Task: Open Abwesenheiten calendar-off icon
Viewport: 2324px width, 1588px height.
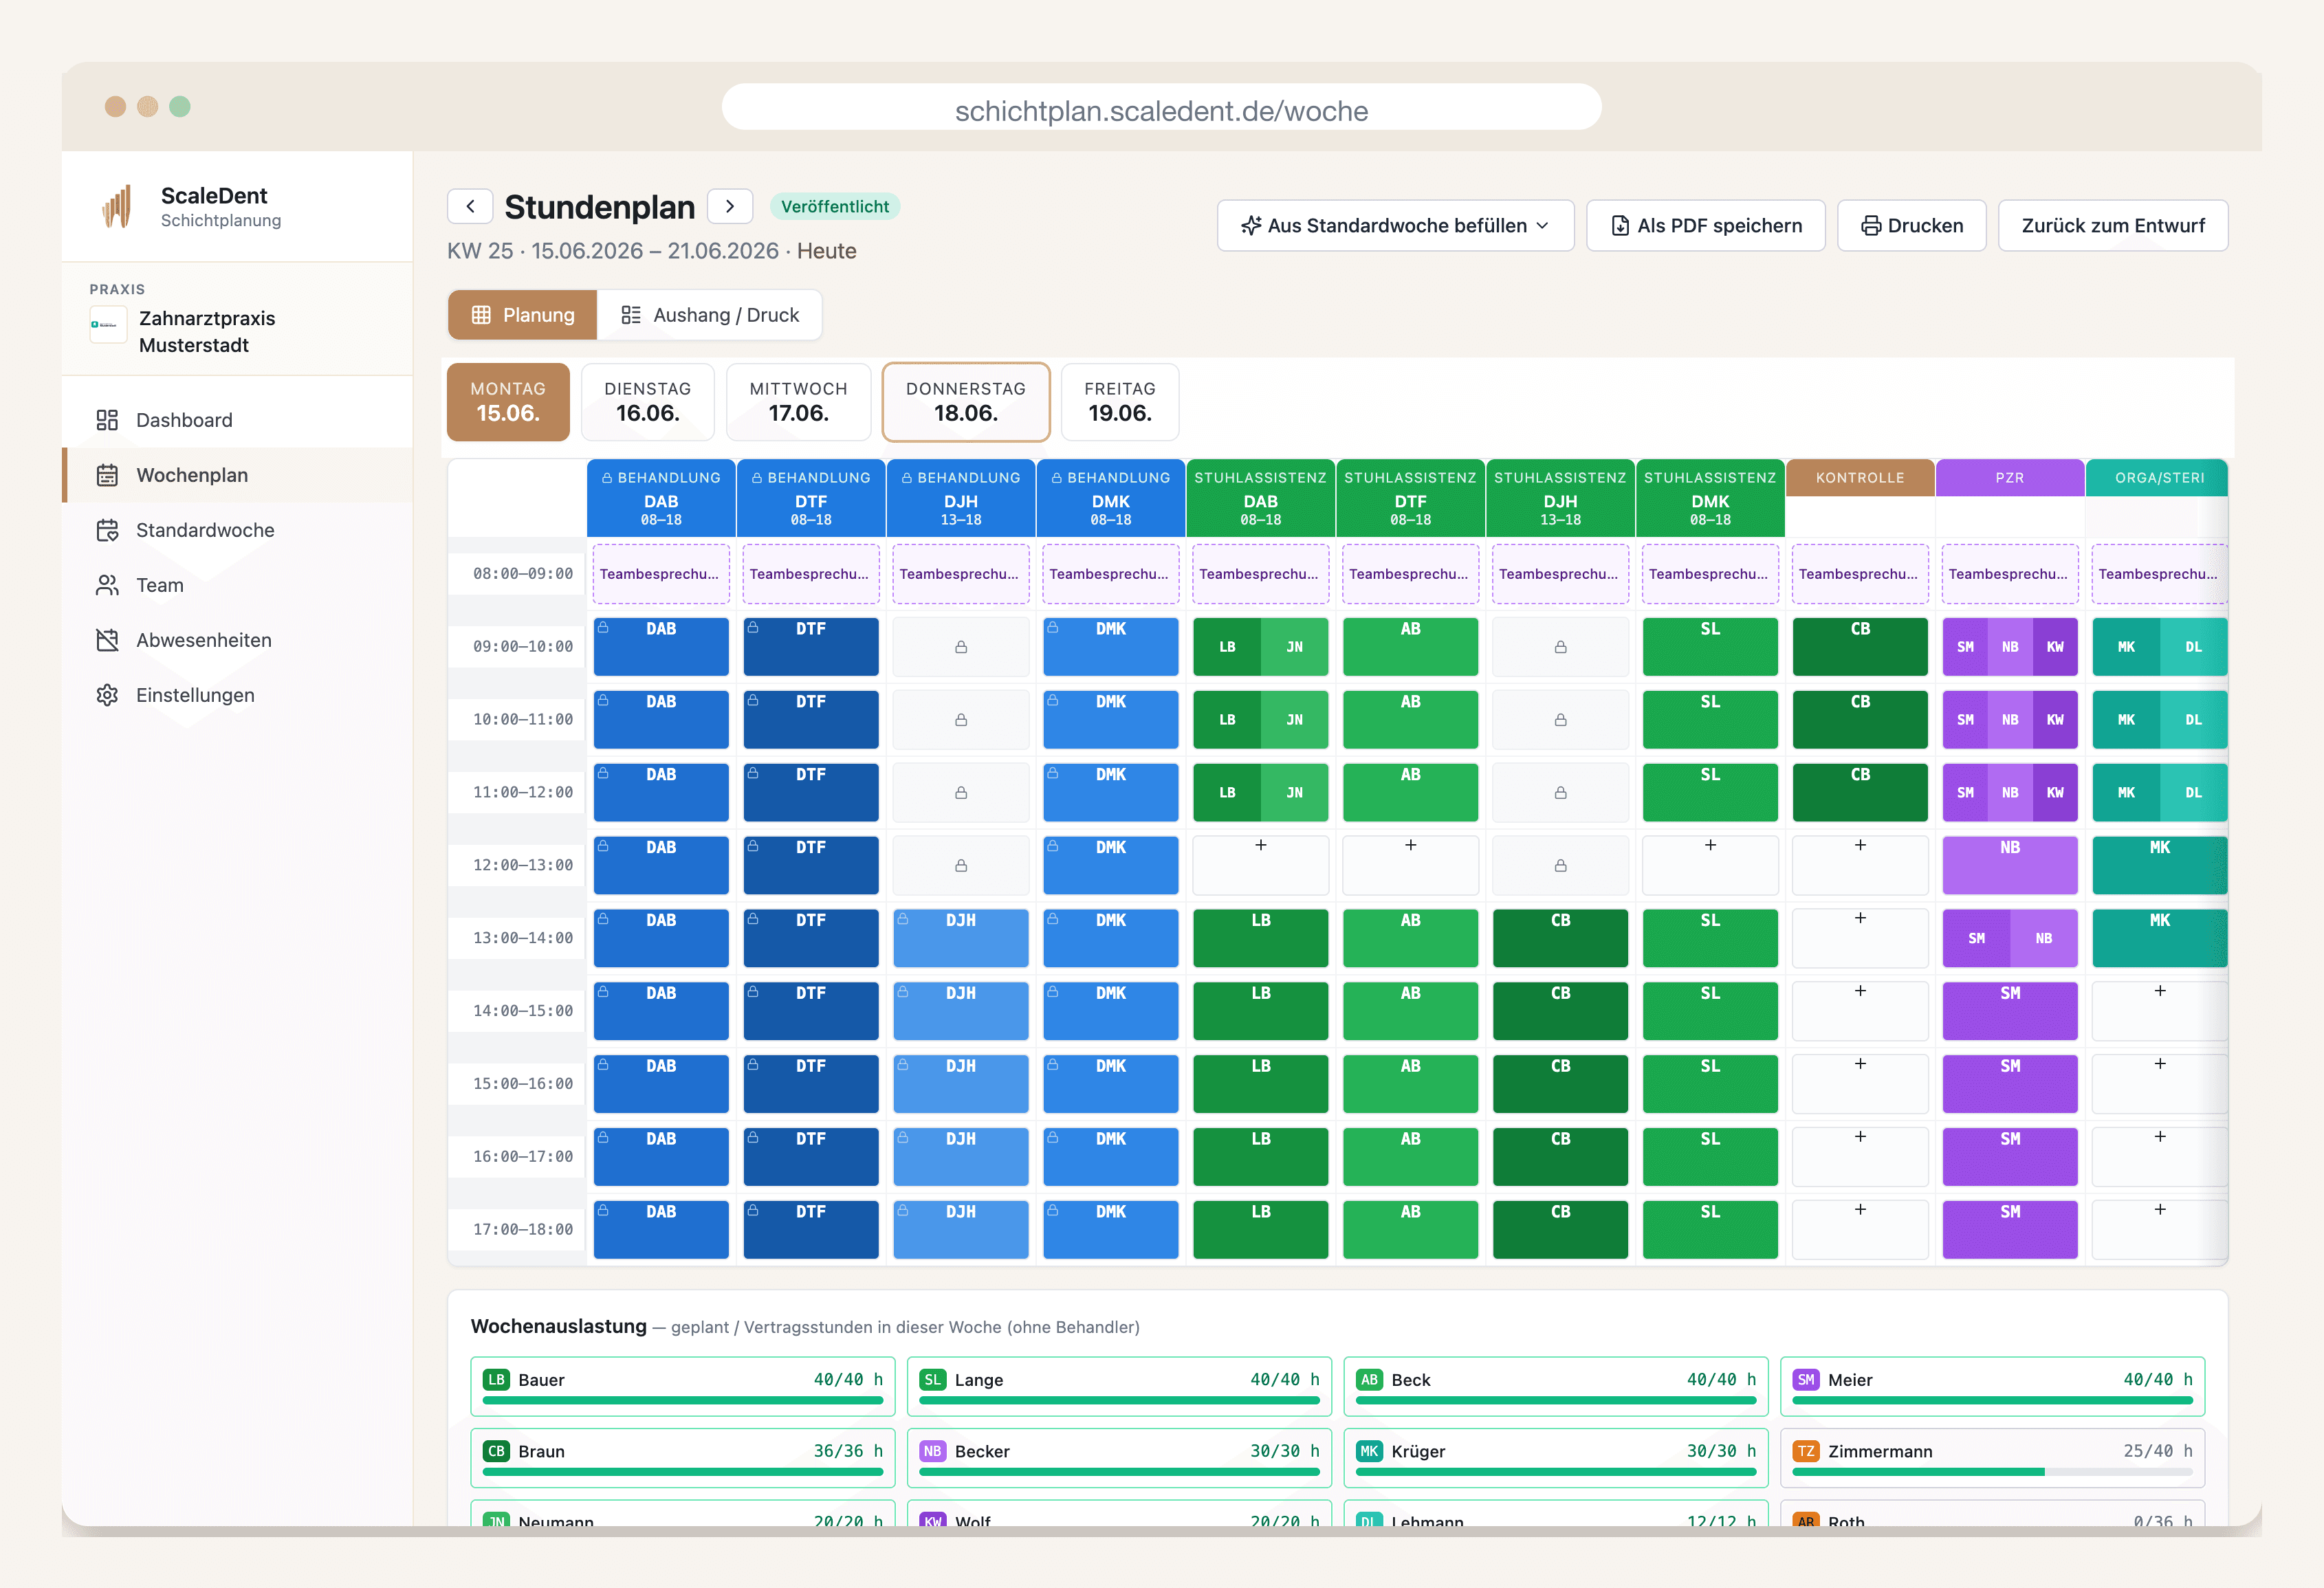Action: pos(107,640)
